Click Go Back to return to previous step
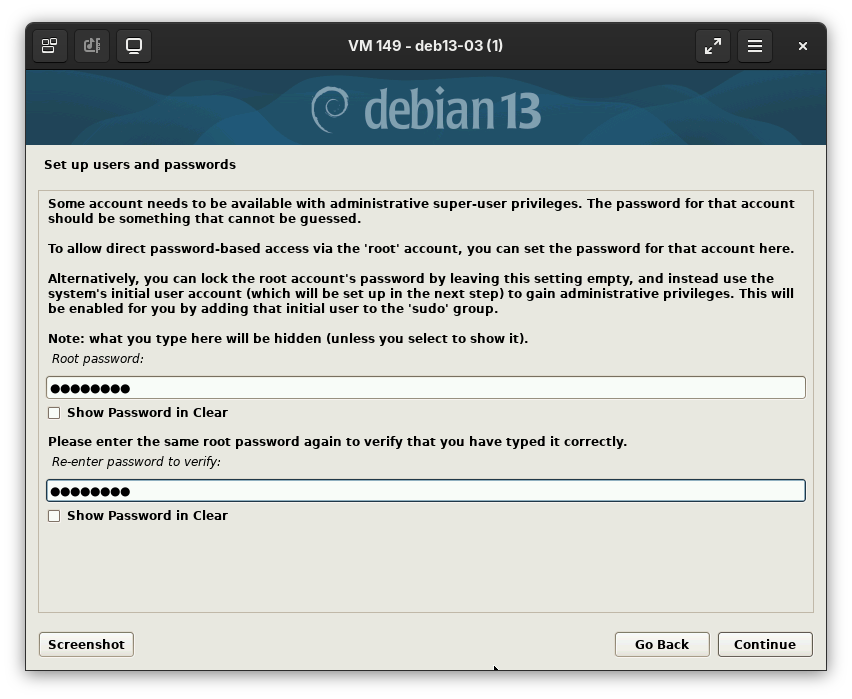Screen dimensions: 852x699 [661, 644]
